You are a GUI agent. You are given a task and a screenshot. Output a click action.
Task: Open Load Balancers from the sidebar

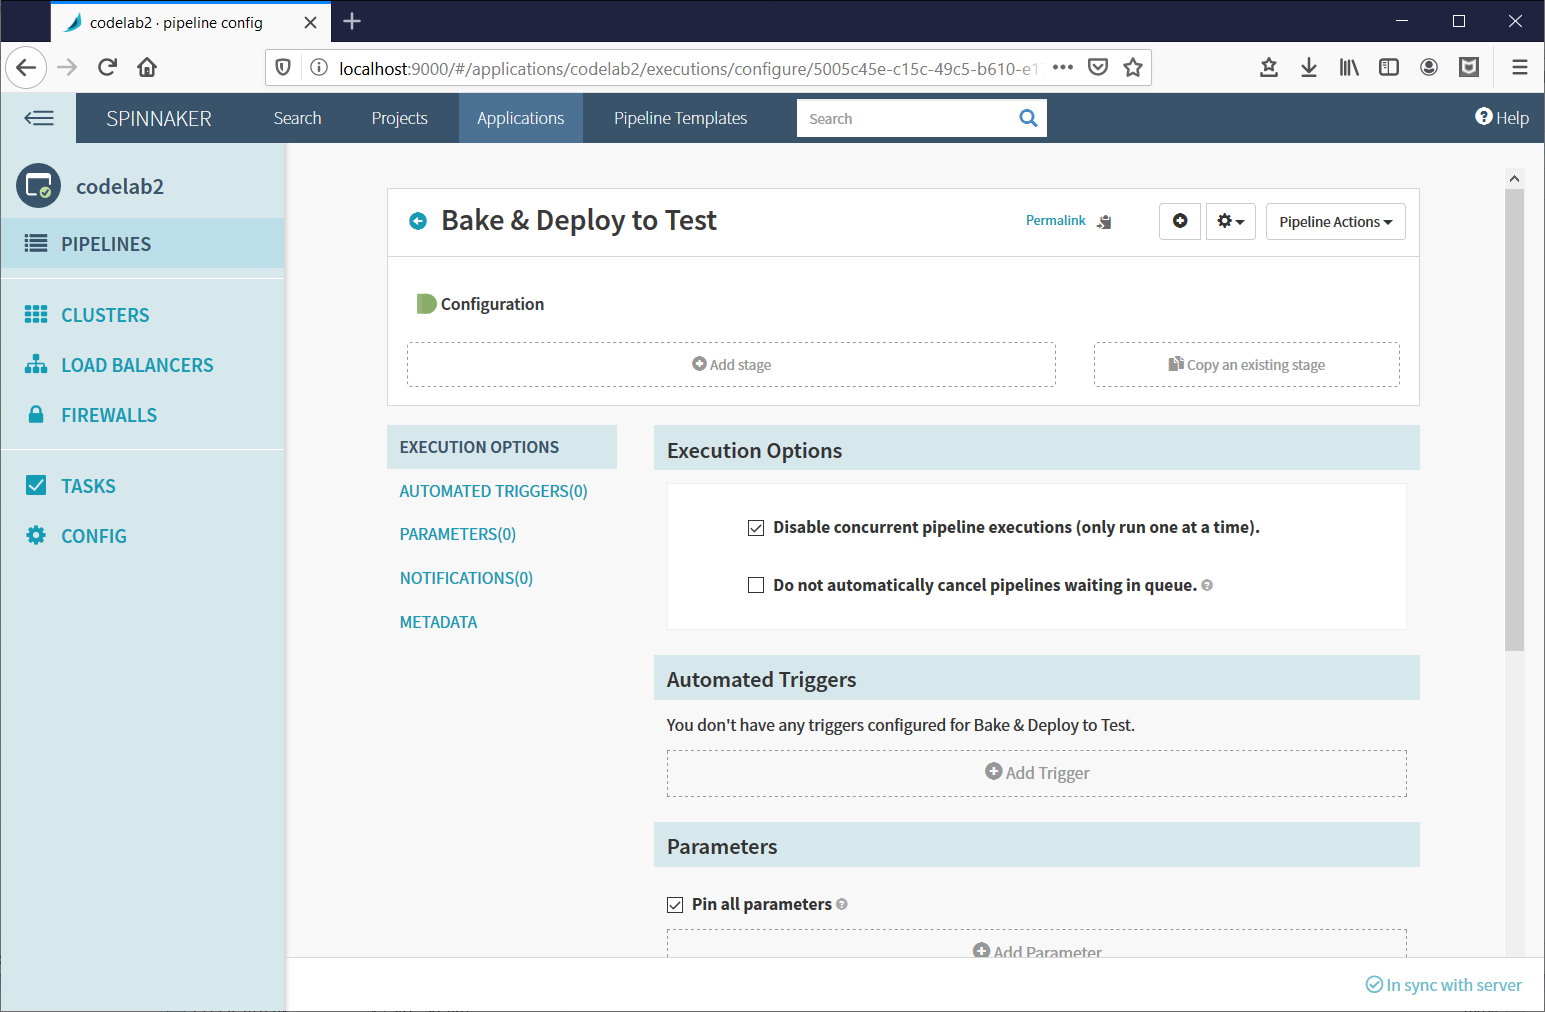coord(137,364)
